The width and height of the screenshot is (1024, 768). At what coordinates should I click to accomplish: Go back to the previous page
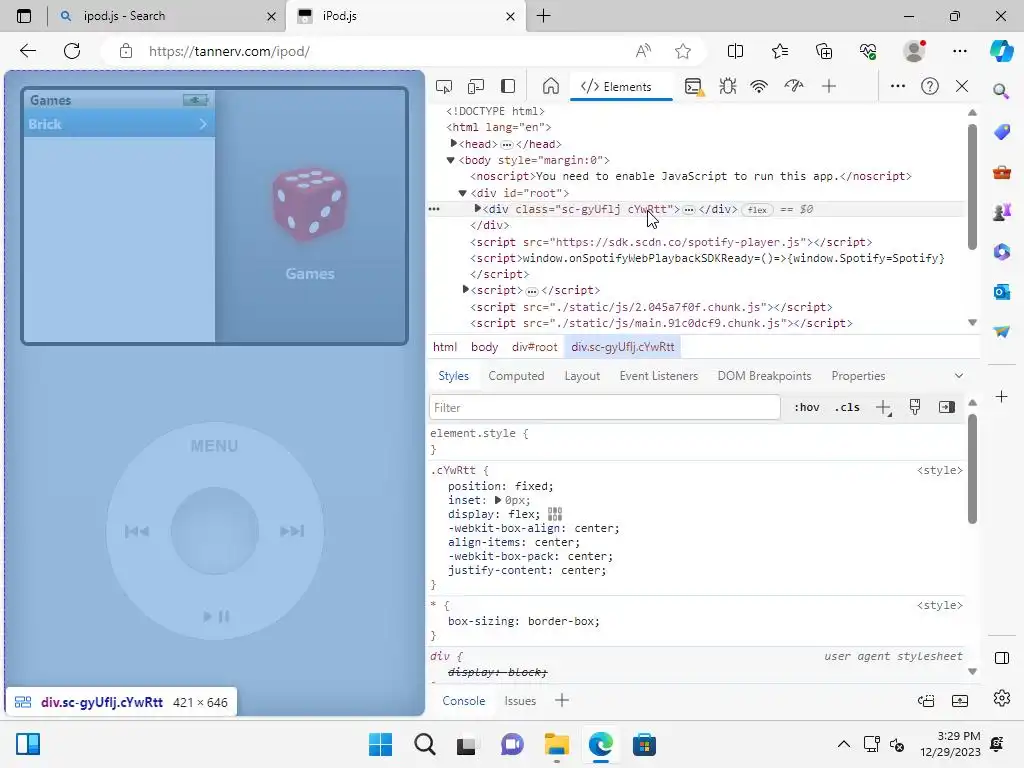tap(27, 51)
